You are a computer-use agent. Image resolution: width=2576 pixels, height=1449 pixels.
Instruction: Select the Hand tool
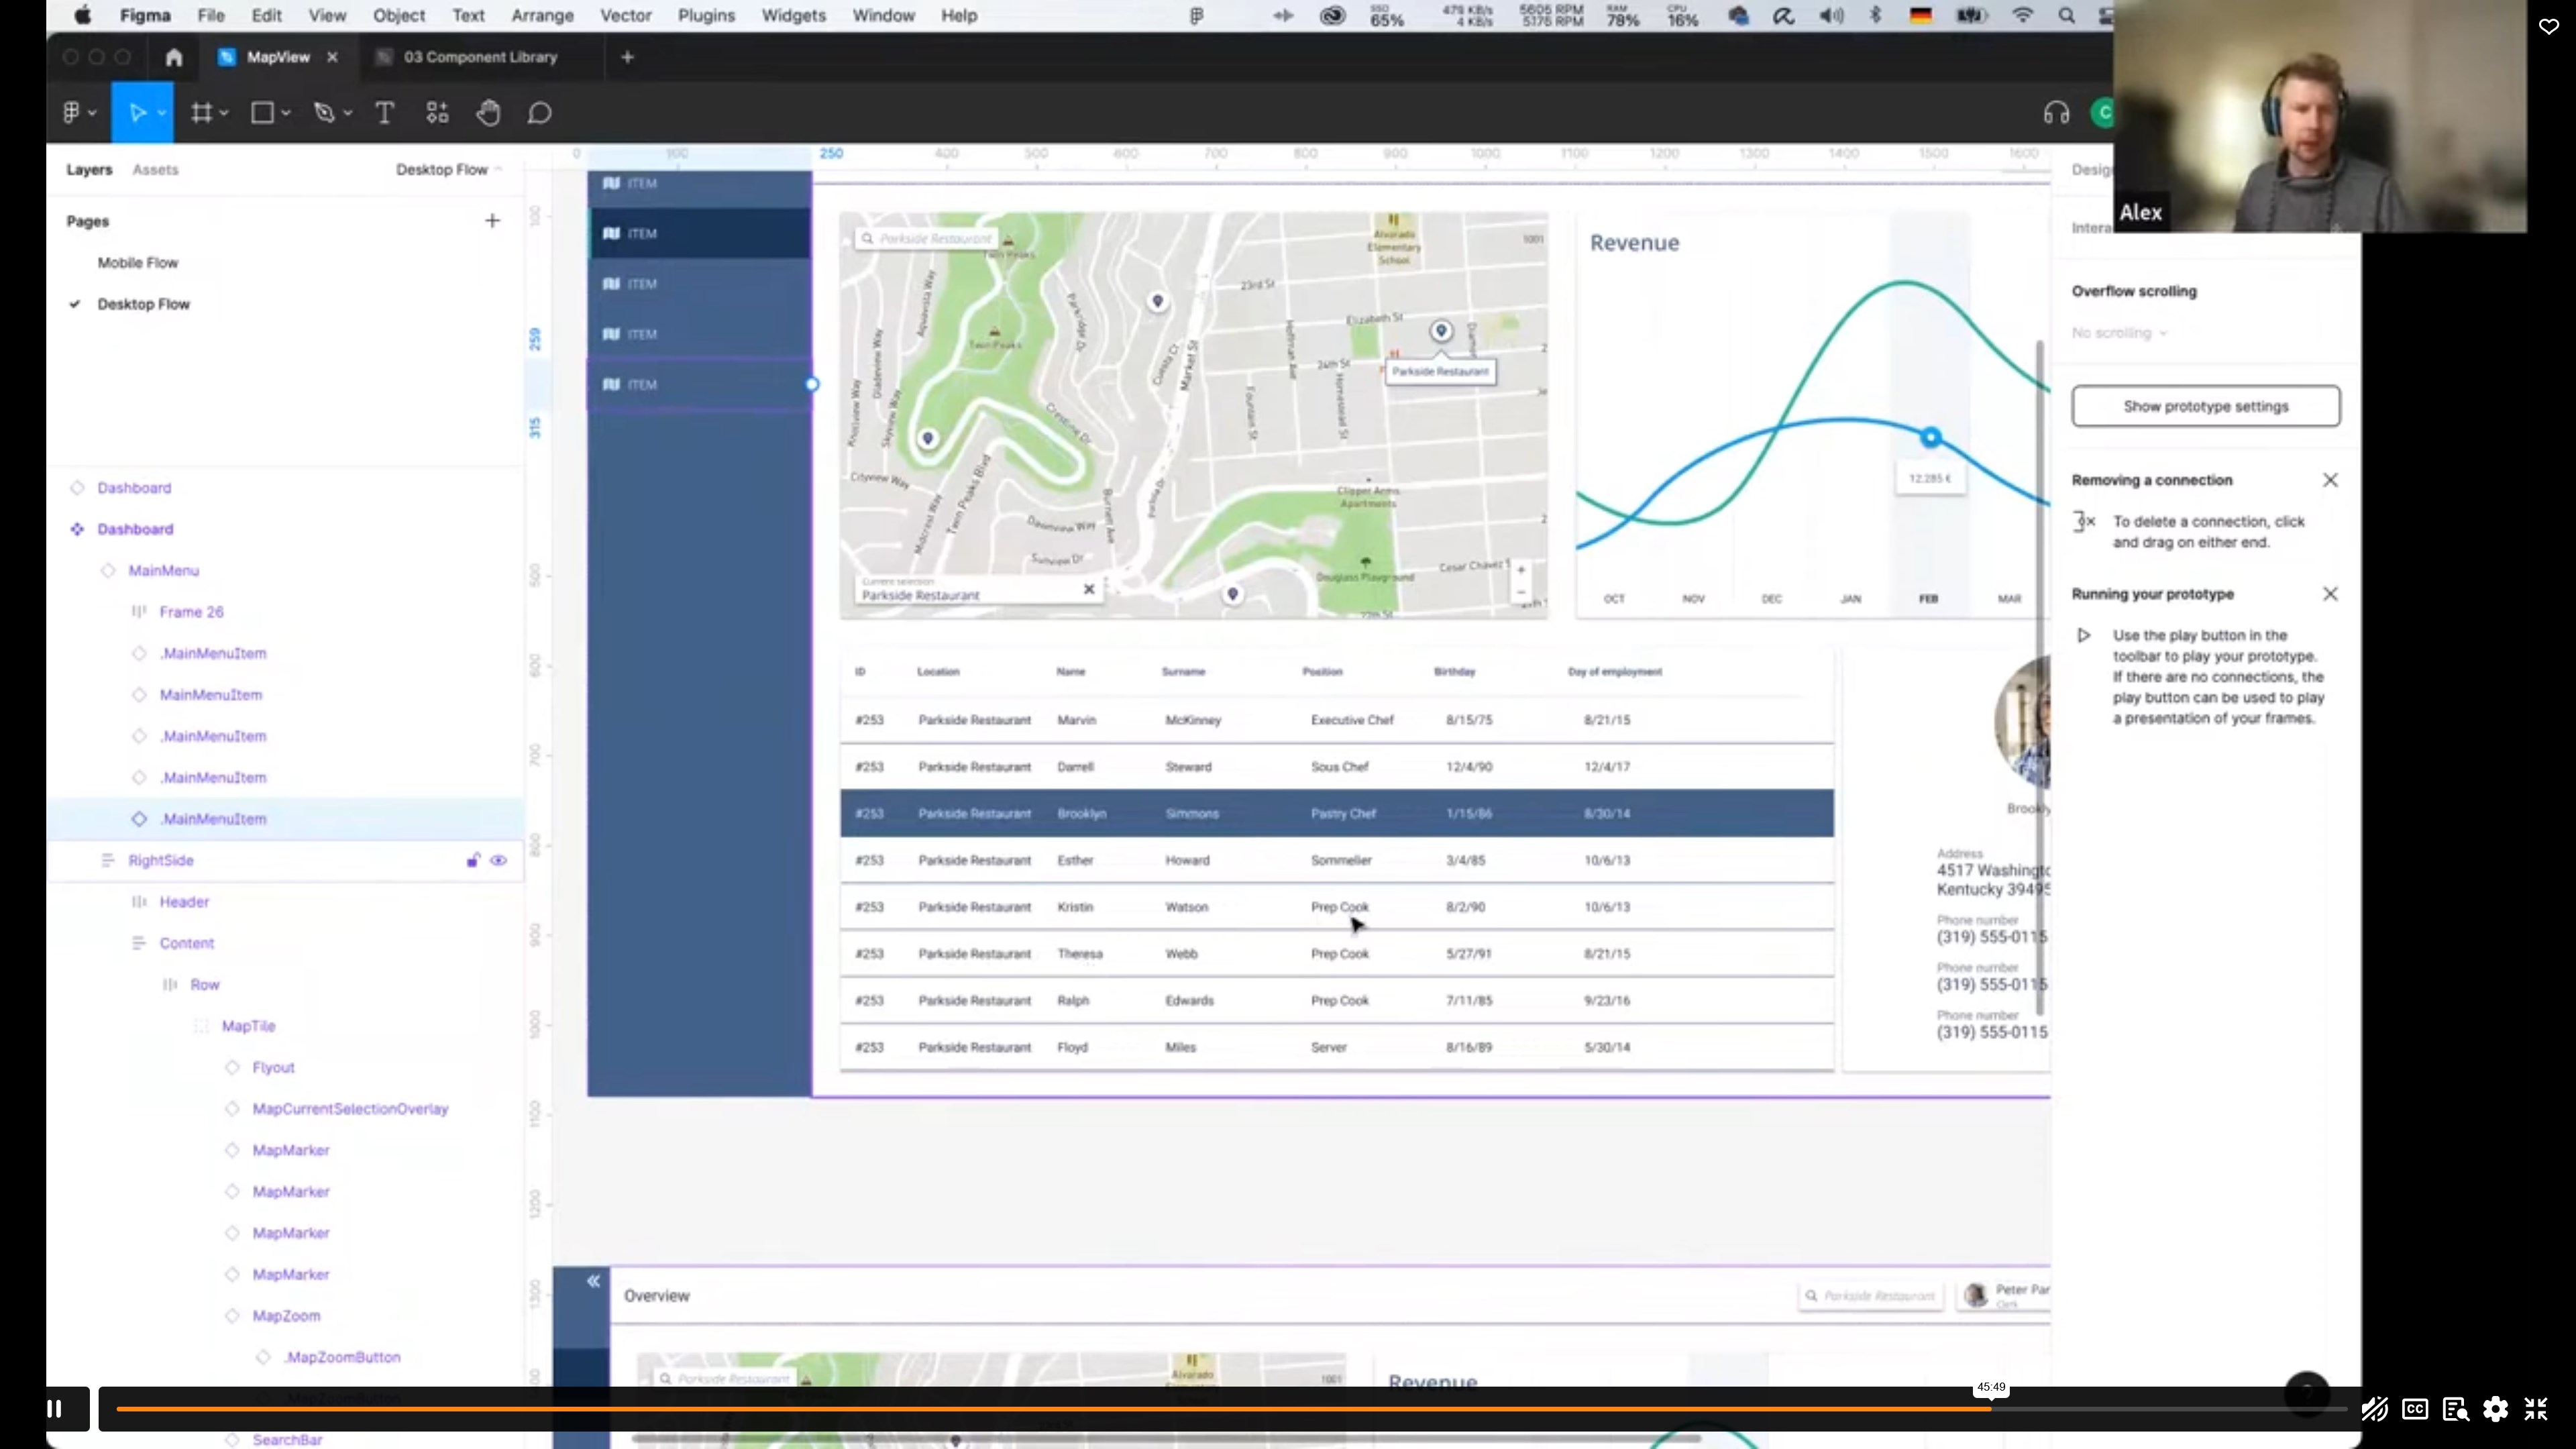488,113
